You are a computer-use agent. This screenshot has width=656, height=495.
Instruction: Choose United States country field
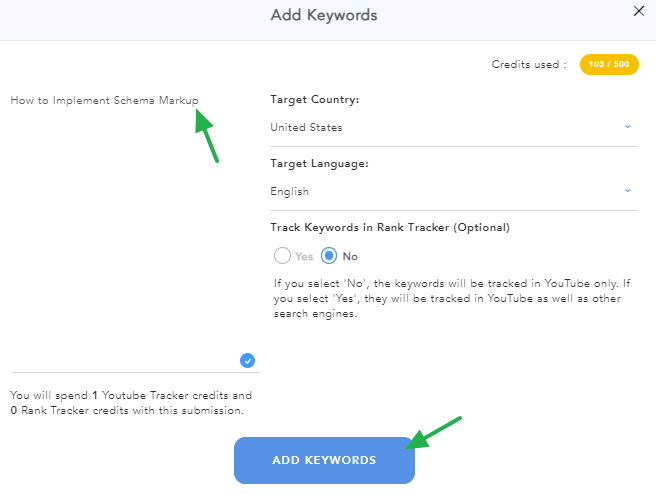454,127
